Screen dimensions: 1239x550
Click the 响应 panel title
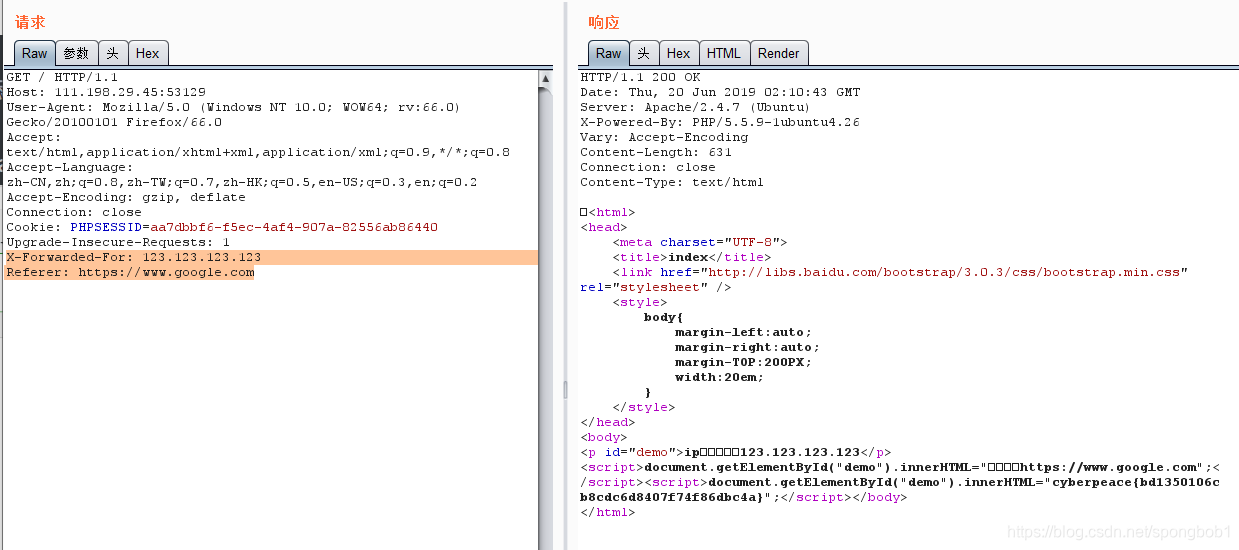(x=604, y=22)
